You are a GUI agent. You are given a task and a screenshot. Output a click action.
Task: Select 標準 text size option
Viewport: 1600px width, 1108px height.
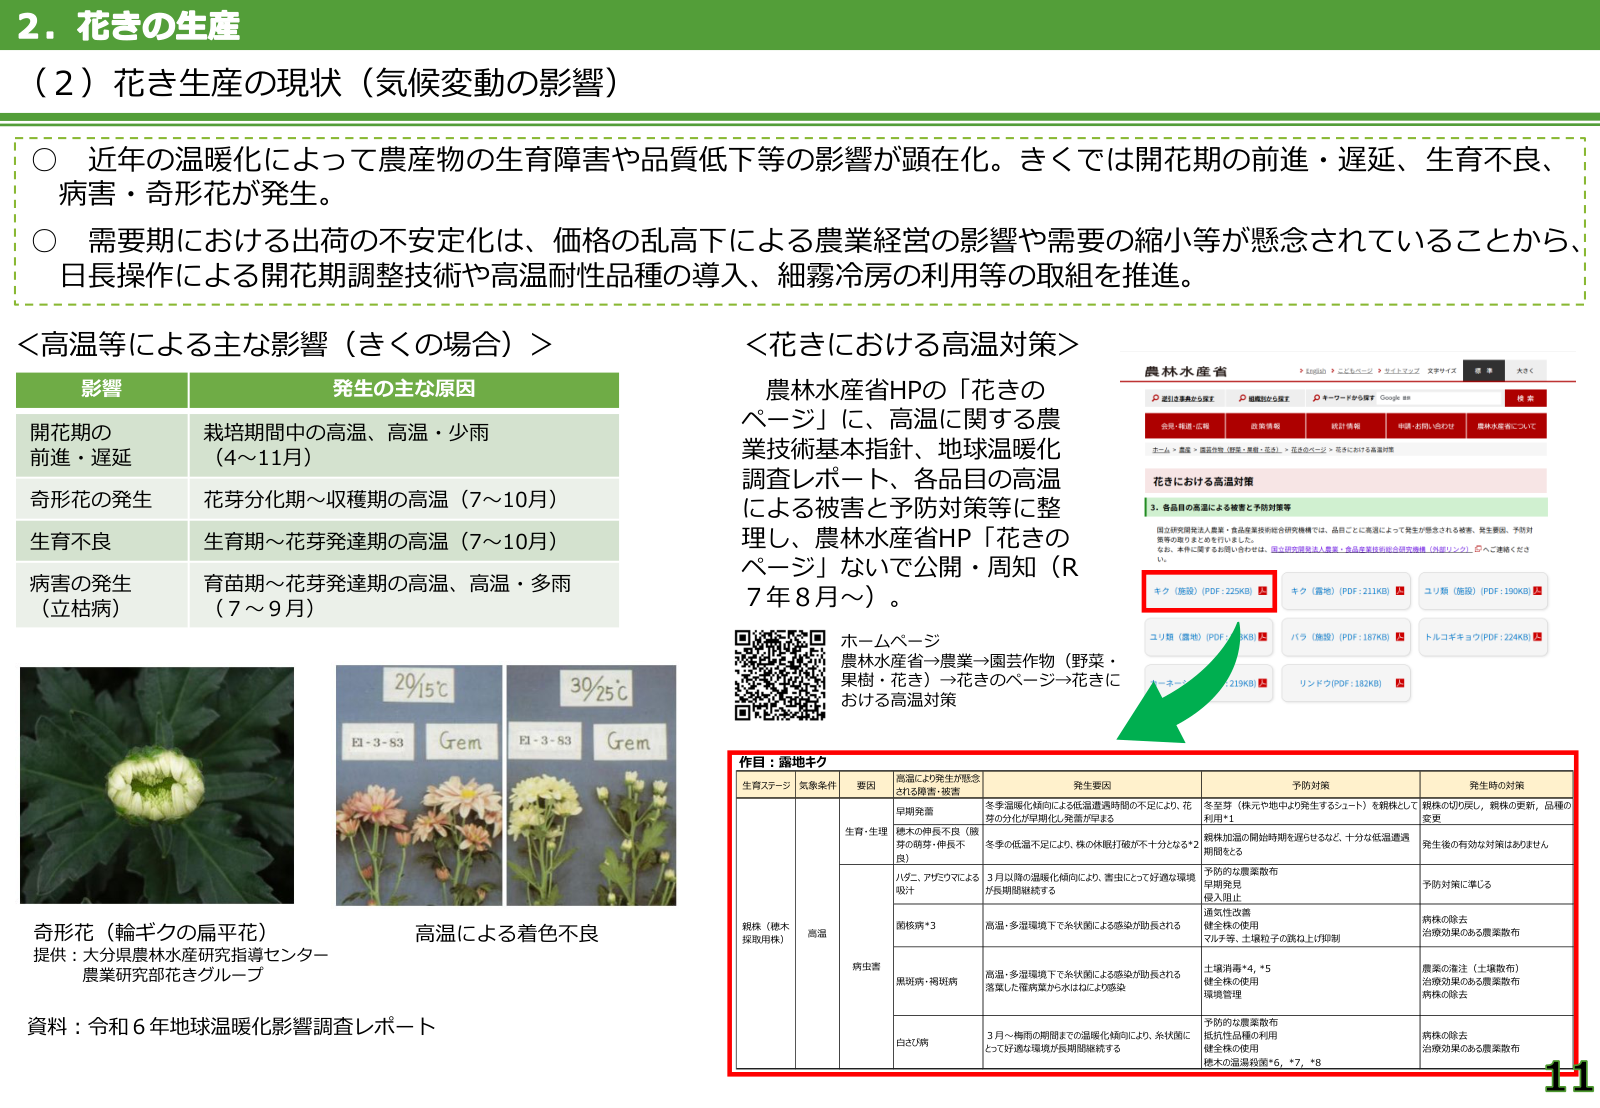pyautogui.click(x=1484, y=371)
